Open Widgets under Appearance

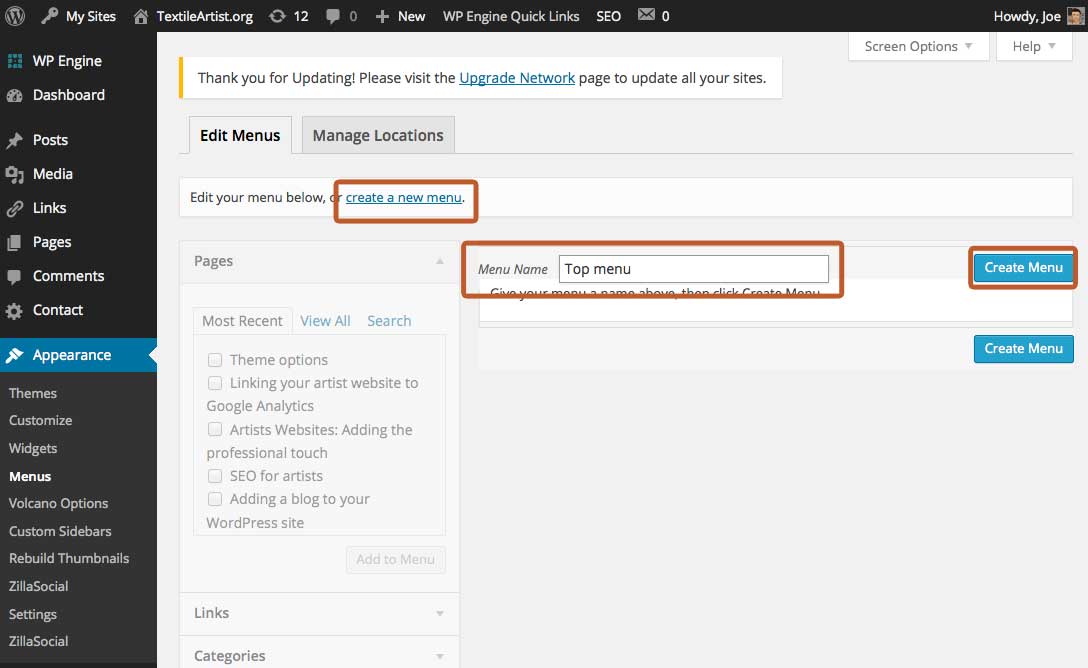point(33,449)
